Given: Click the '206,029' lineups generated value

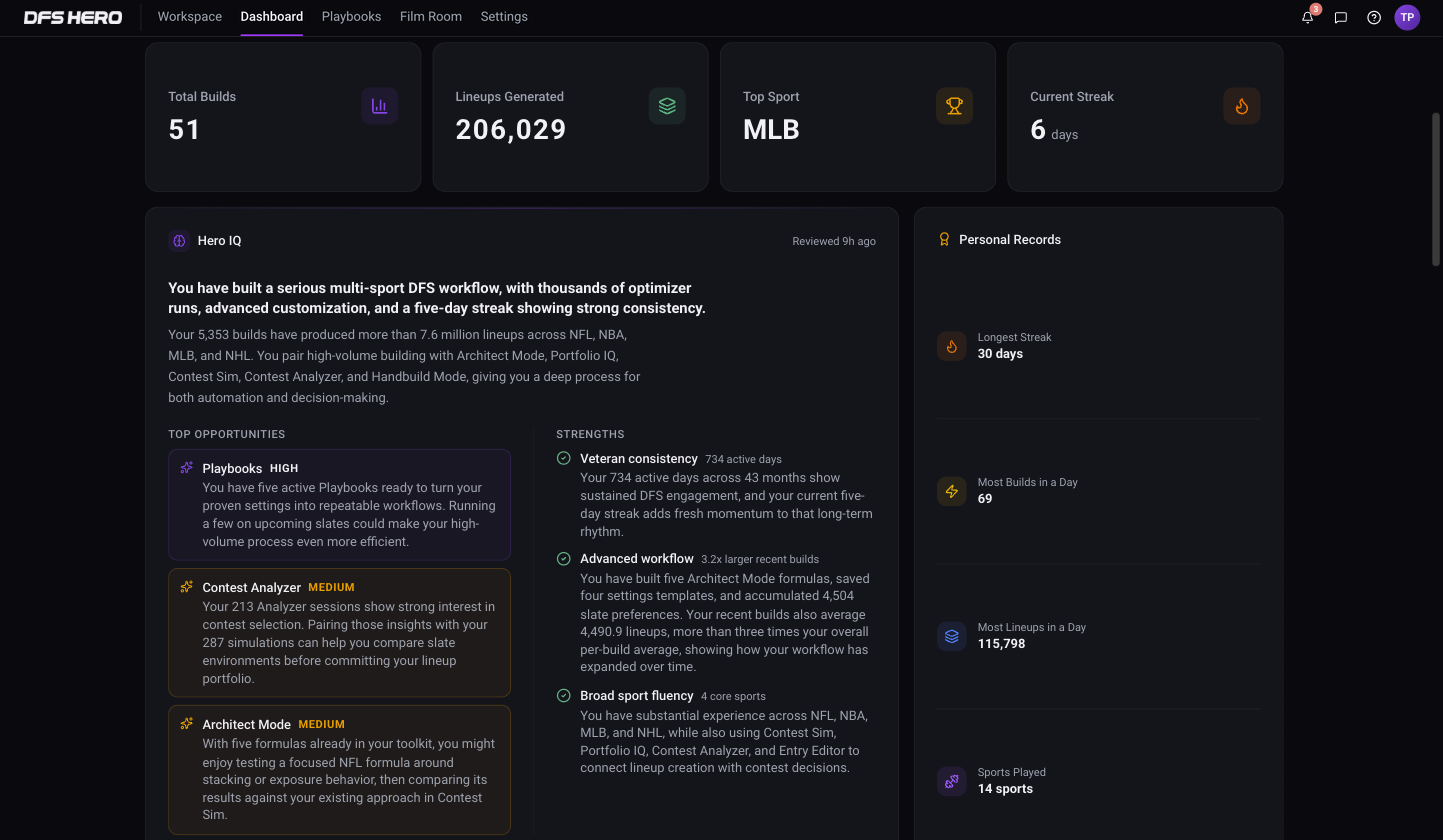Looking at the screenshot, I should (511, 130).
